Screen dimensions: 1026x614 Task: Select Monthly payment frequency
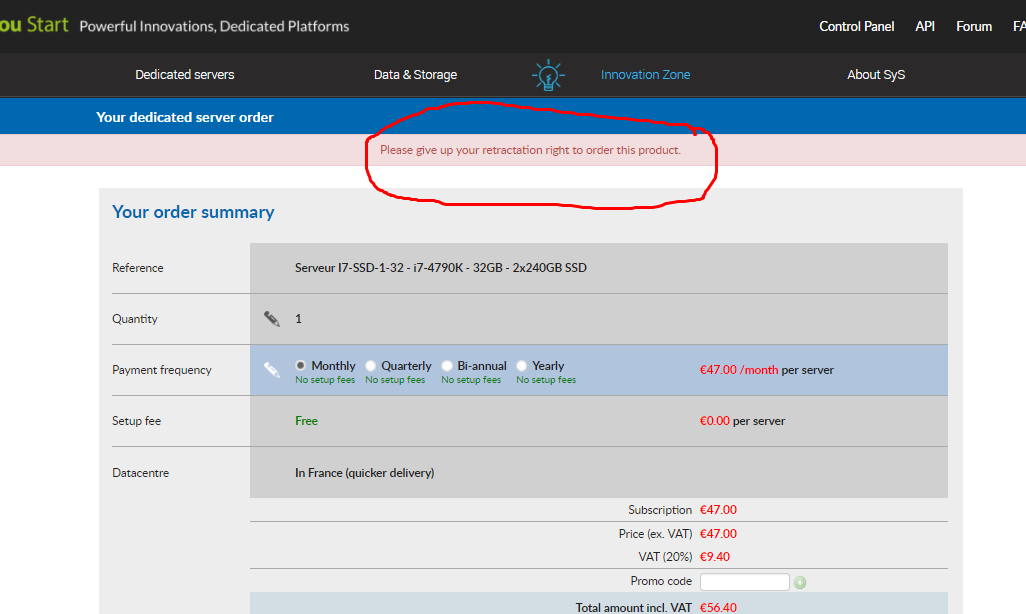(x=300, y=365)
